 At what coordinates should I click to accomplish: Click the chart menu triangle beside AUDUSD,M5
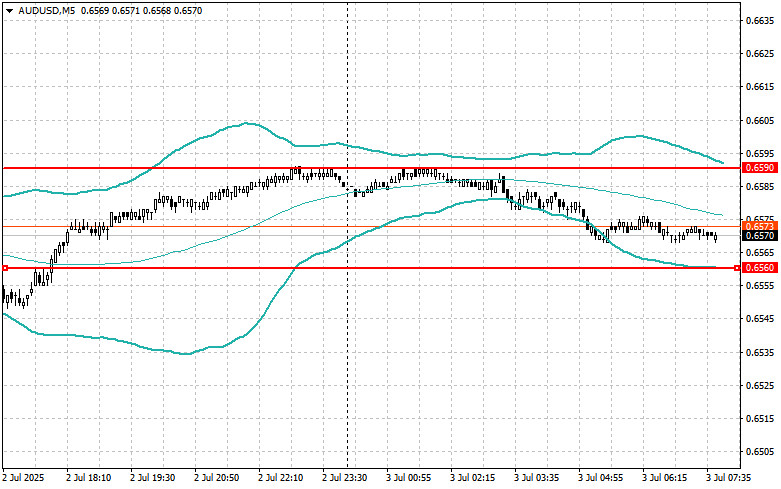pos(9,11)
